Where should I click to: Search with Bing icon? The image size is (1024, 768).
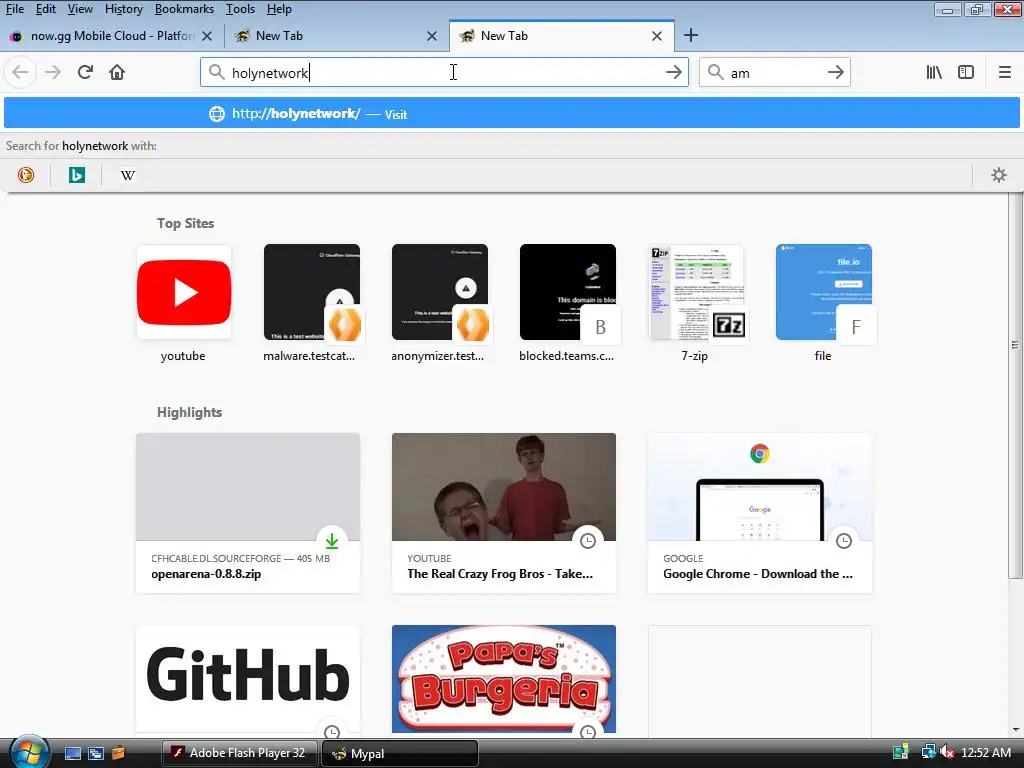tap(77, 175)
